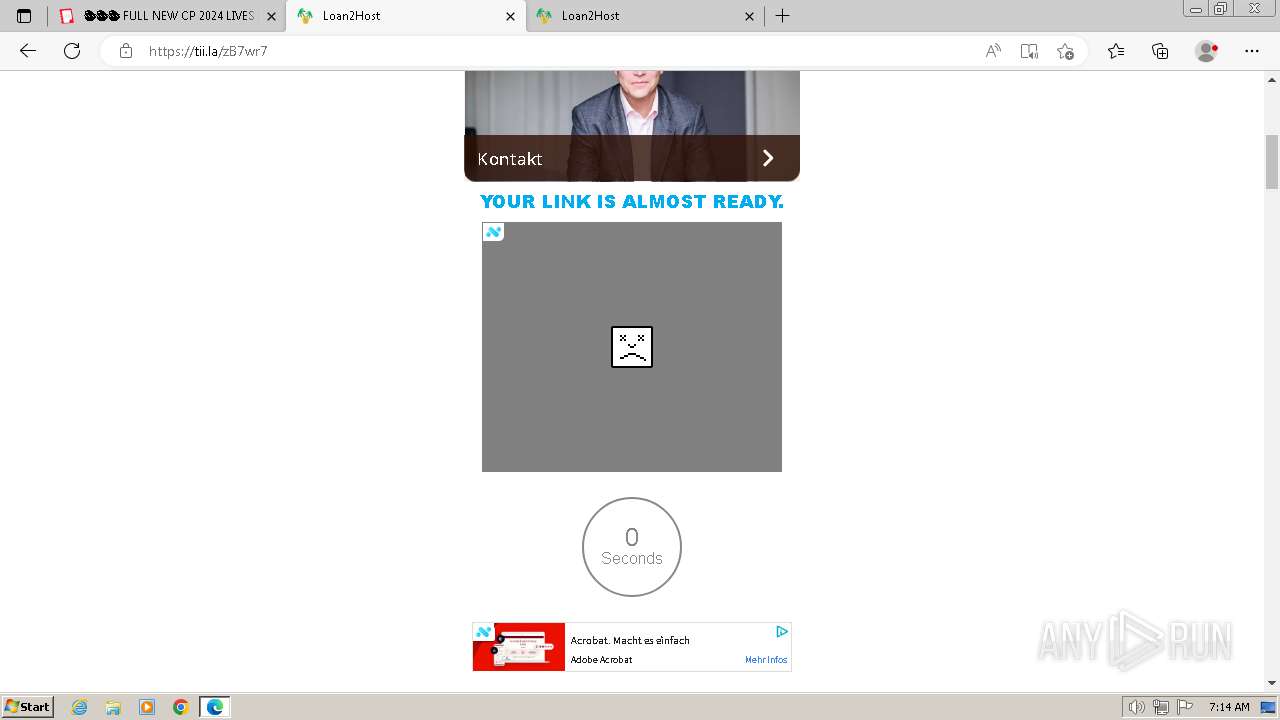This screenshot has width=1280, height=720.
Task: Open network status tray icon
Action: (x=1161, y=707)
